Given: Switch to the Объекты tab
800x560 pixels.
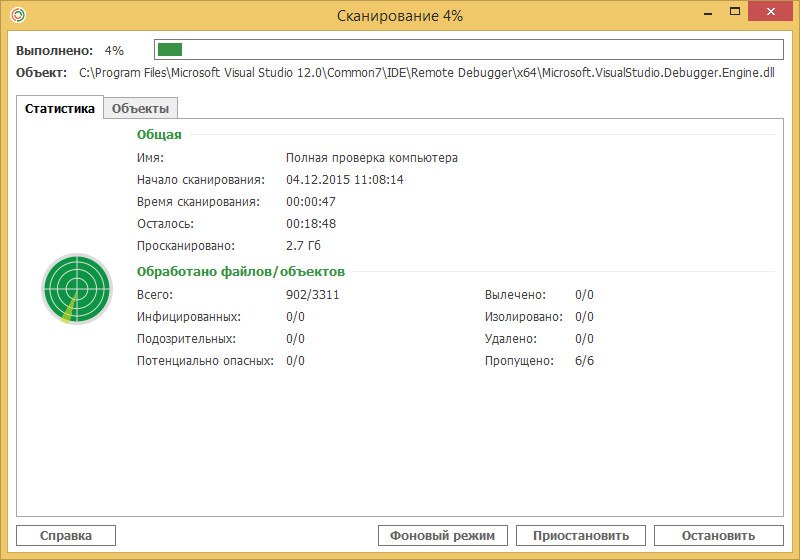Looking at the screenshot, I should tap(140, 109).
